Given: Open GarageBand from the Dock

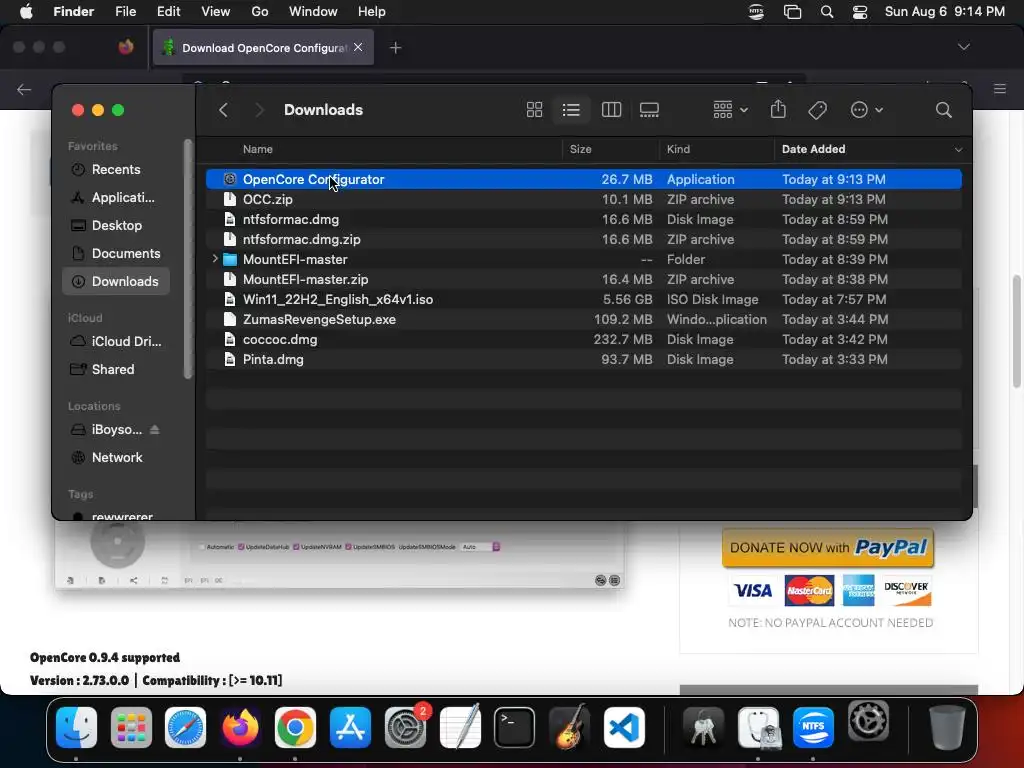Looking at the screenshot, I should click(x=569, y=726).
